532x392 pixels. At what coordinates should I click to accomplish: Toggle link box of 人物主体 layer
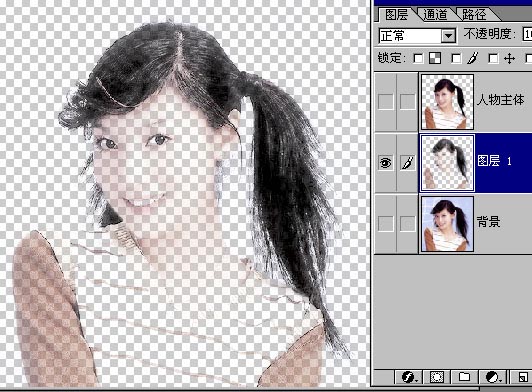407,101
